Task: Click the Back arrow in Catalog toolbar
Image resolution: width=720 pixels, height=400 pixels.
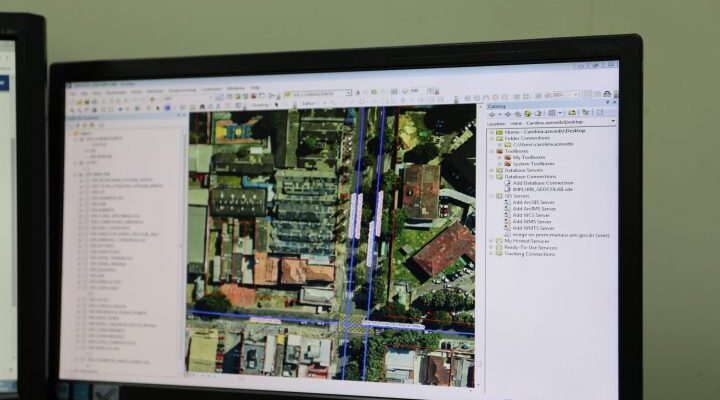Action: pyautogui.click(x=490, y=113)
